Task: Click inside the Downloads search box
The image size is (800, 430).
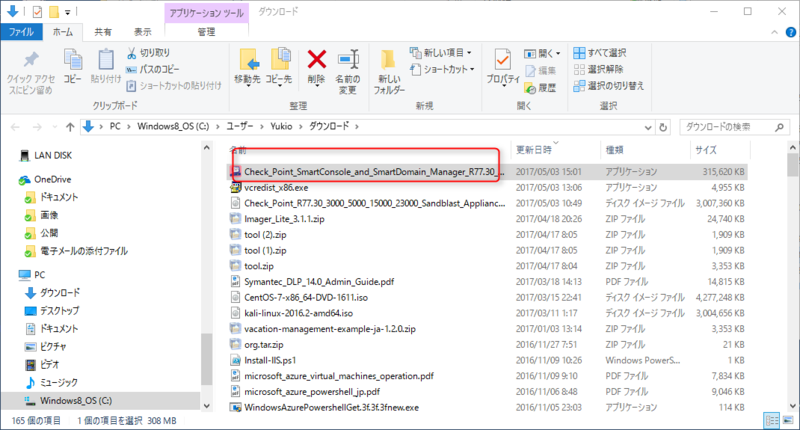Action: [727, 127]
